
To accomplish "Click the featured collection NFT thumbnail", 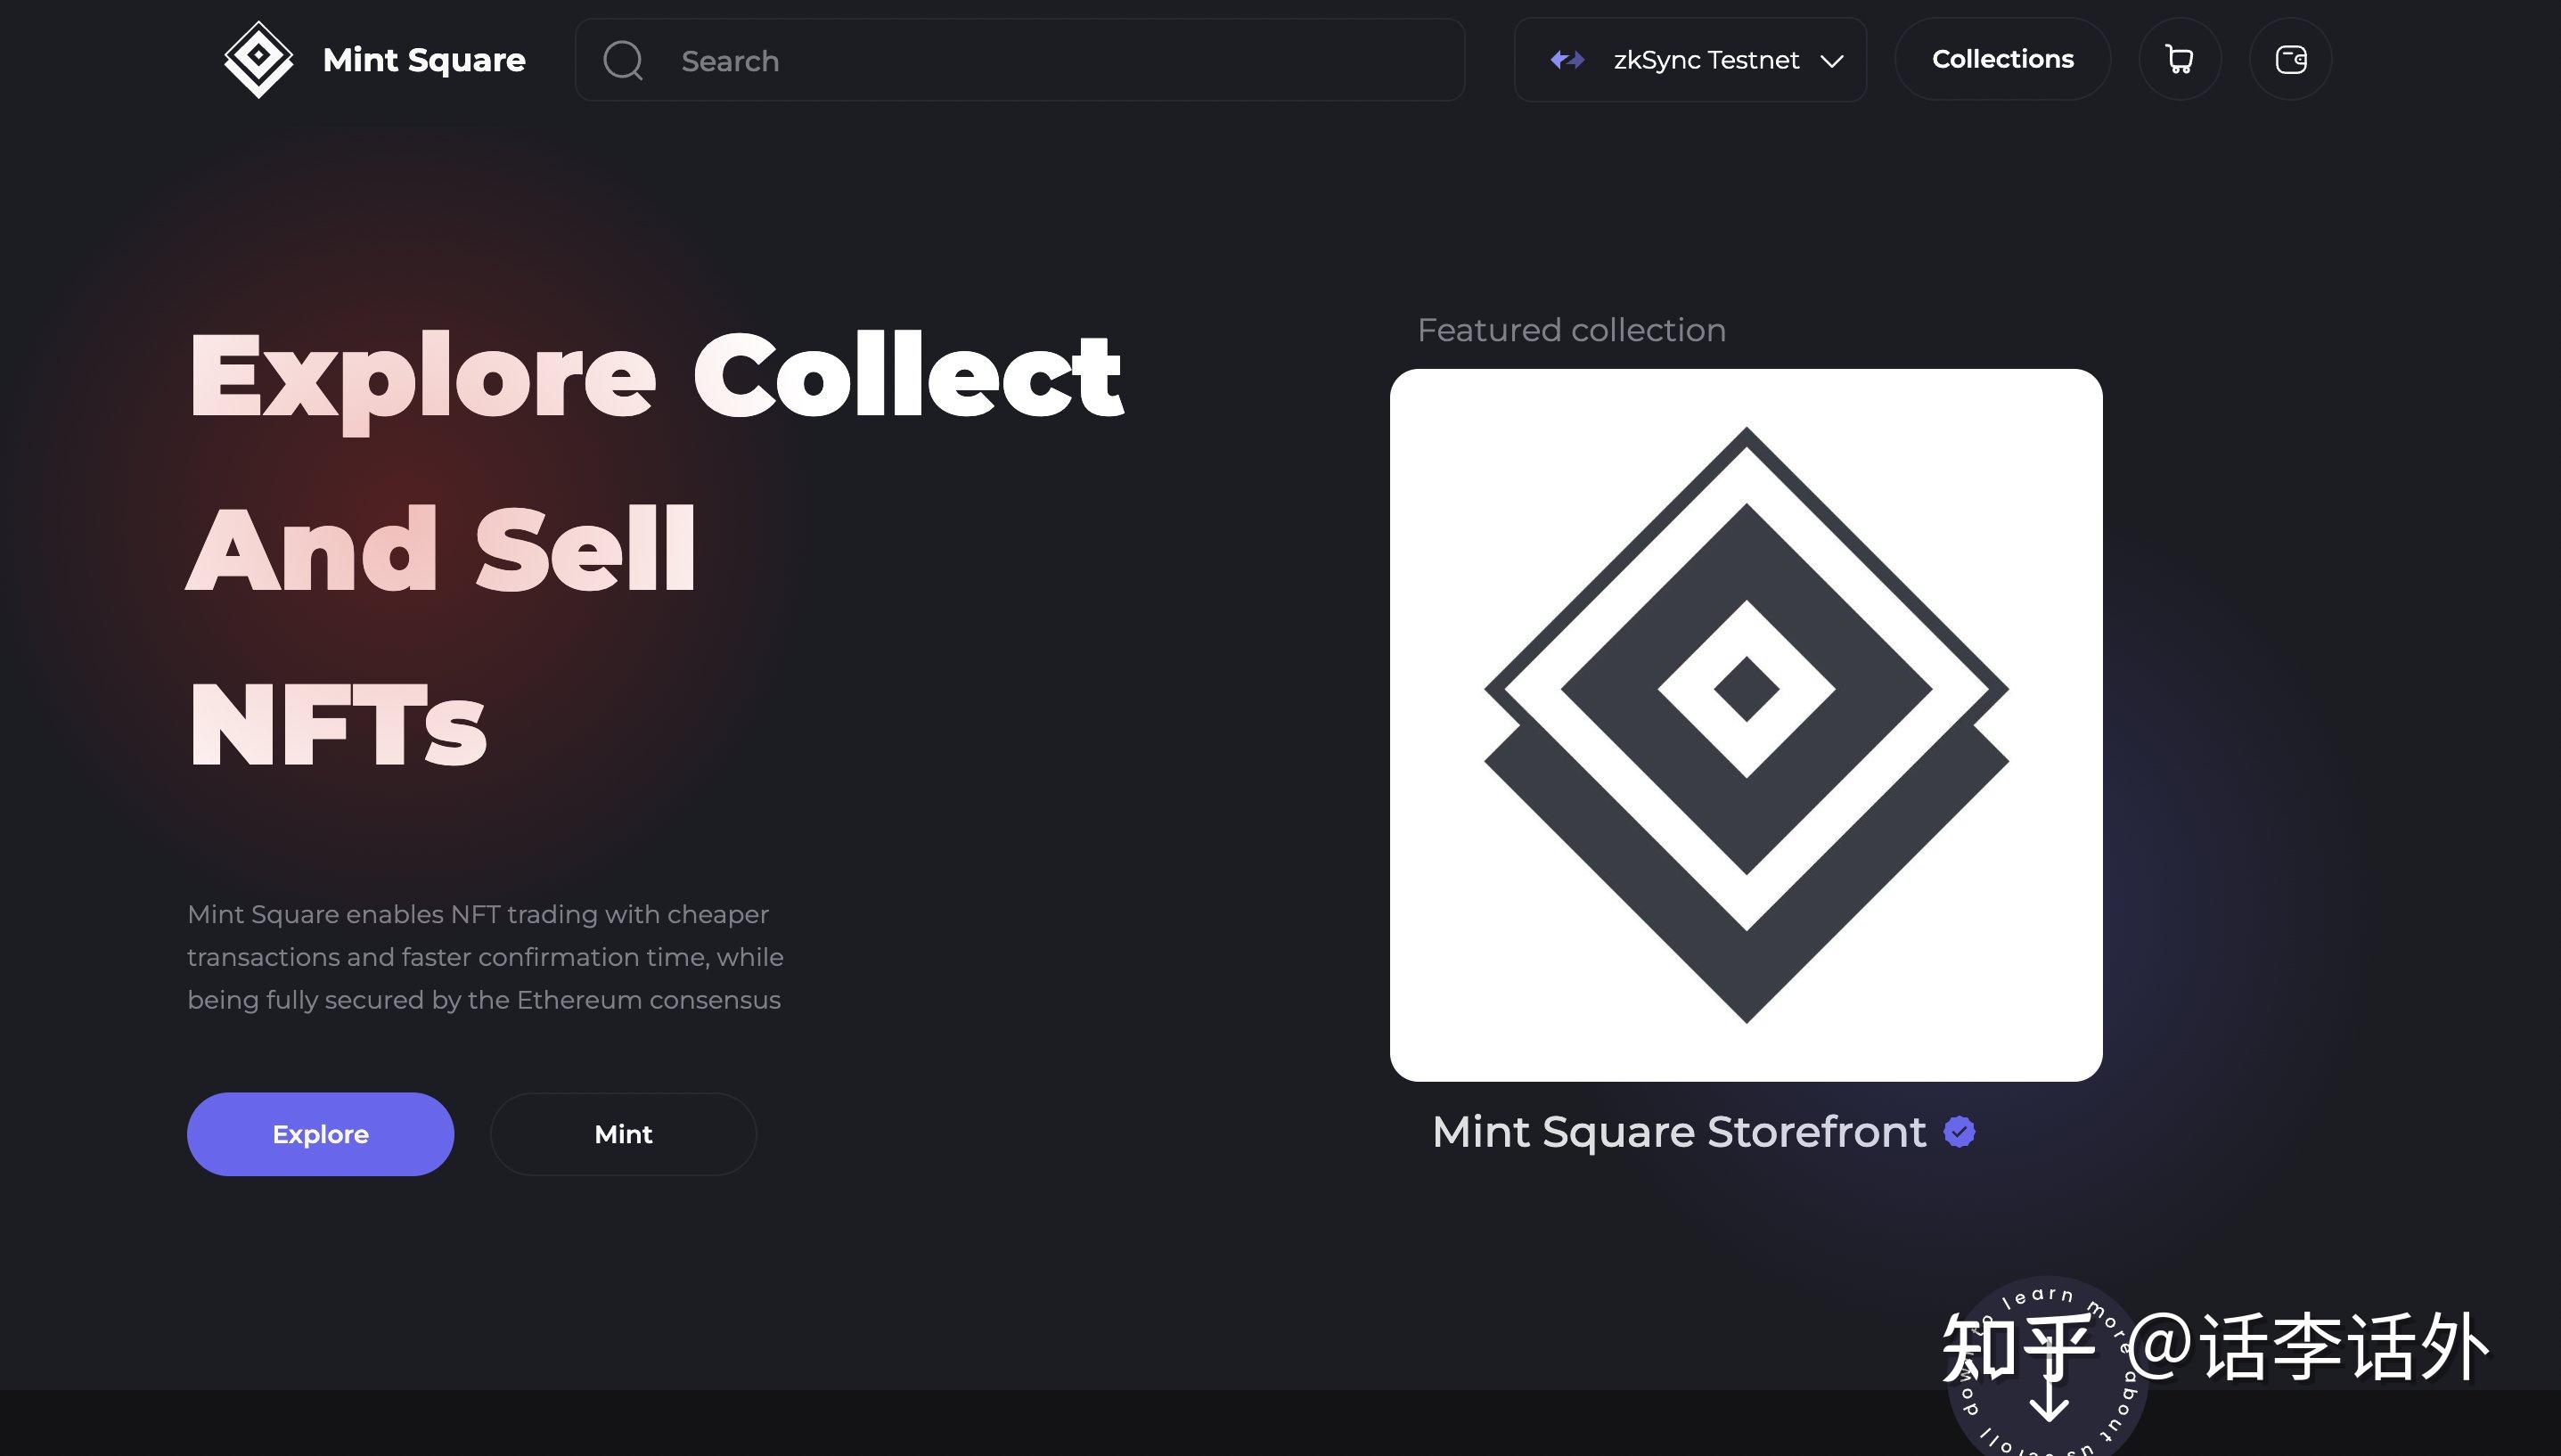I will [x=1747, y=724].
